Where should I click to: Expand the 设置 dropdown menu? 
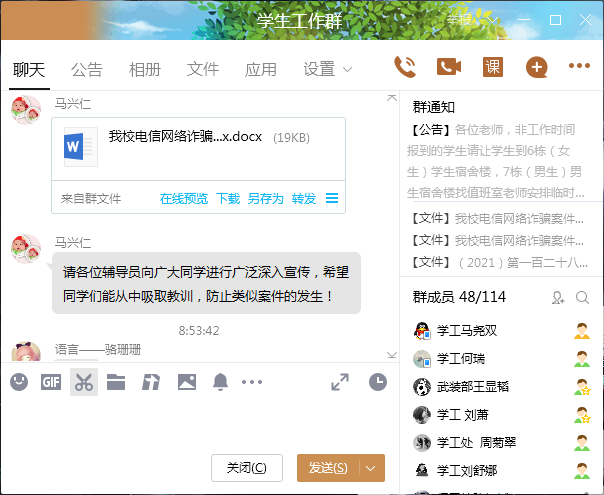point(329,69)
